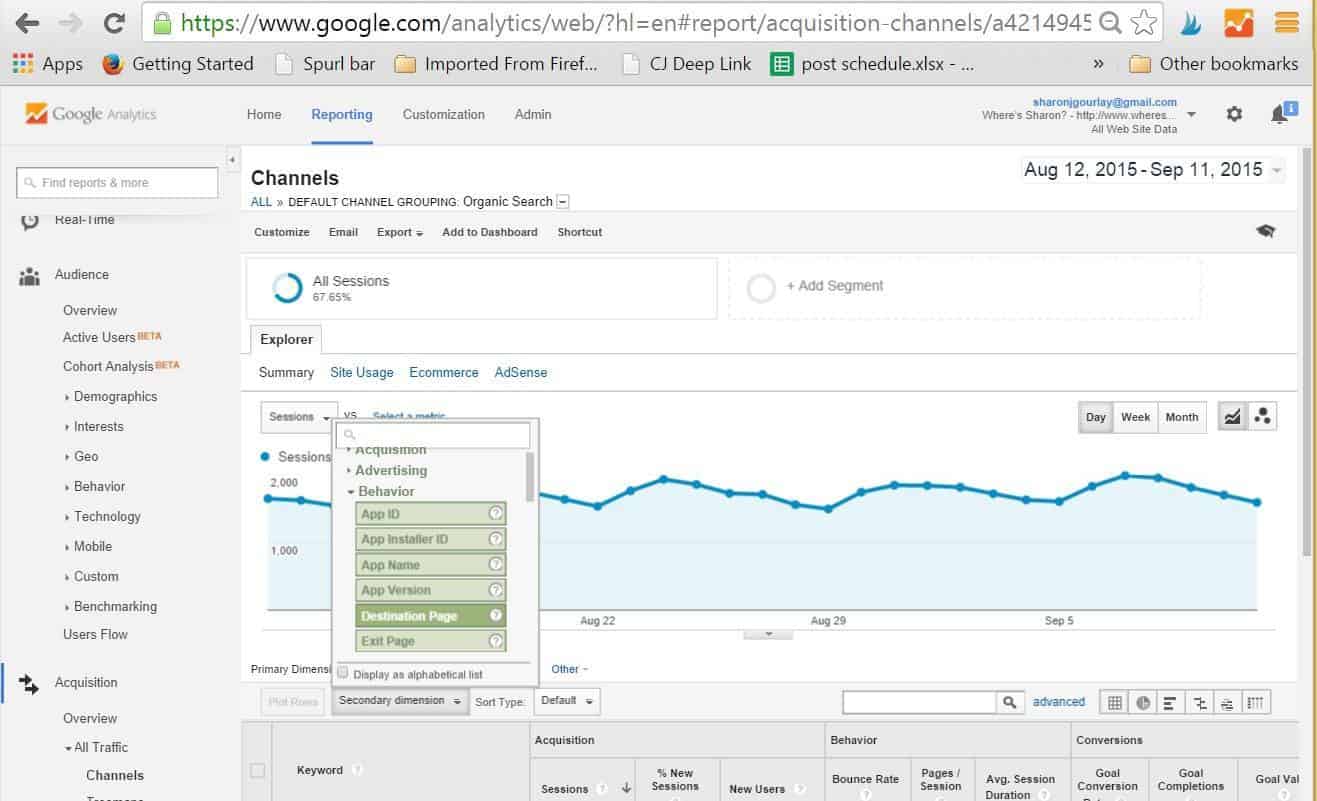Open the Sort Type Default dropdown

coord(566,701)
